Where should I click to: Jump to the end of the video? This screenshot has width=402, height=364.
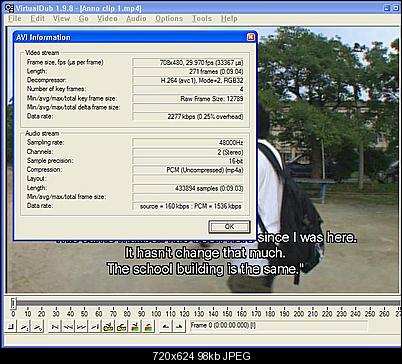click(94, 326)
